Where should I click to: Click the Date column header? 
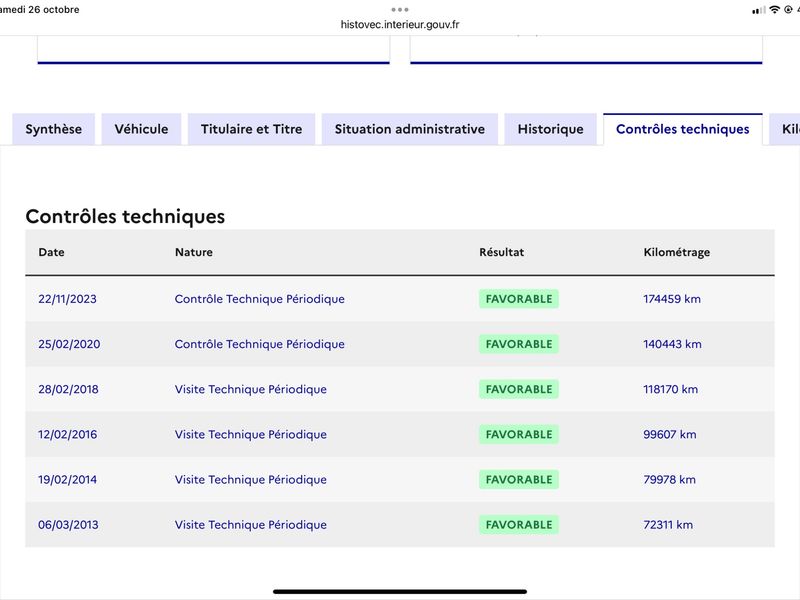tap(52, 252)
